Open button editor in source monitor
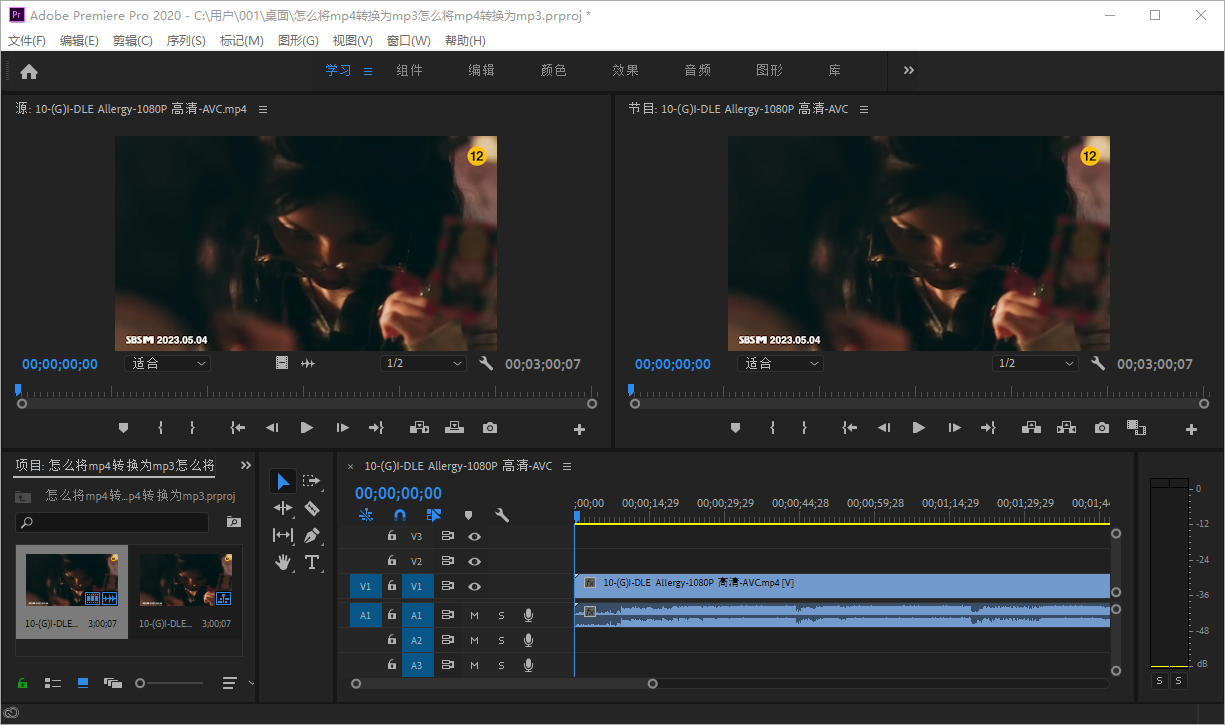Image resolution: width=1225 pixels, height=725 pixels. click(x=579, y=430)
